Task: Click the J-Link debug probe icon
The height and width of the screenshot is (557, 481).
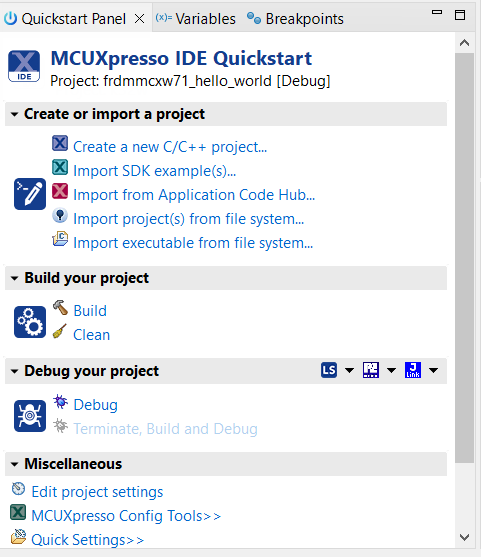Action: (x=413, y=370)
